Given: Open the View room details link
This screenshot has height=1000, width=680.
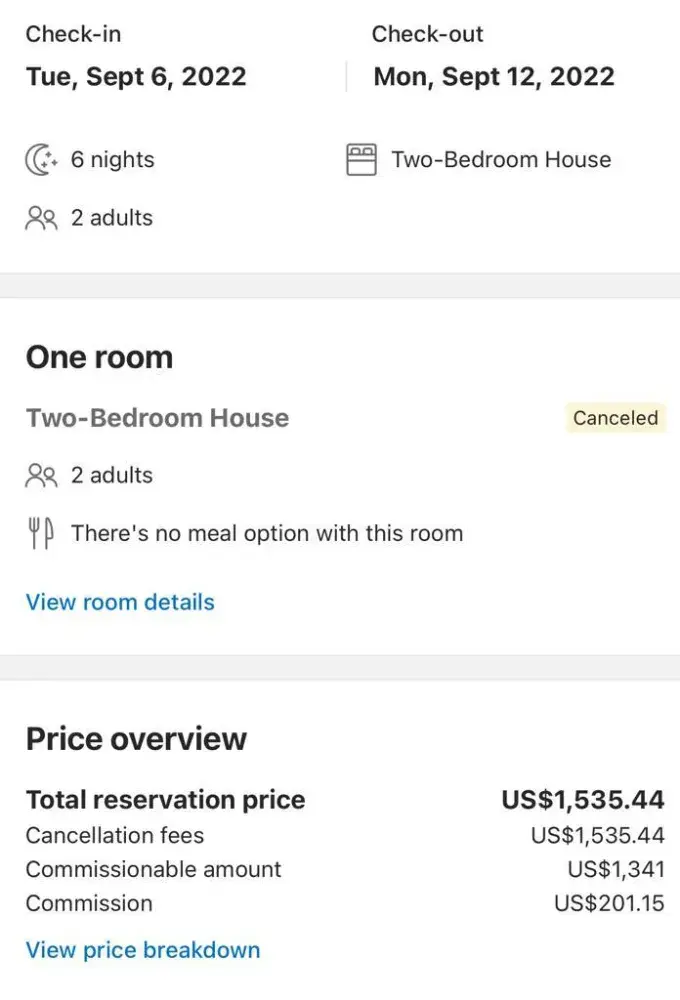Looking at the screenshot, I should tap(120, 602).
